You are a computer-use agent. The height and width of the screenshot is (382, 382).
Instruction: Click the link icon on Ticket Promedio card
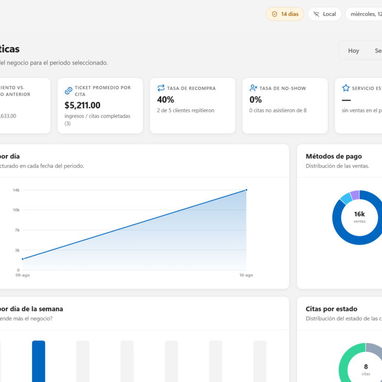(x=69, y=91)
